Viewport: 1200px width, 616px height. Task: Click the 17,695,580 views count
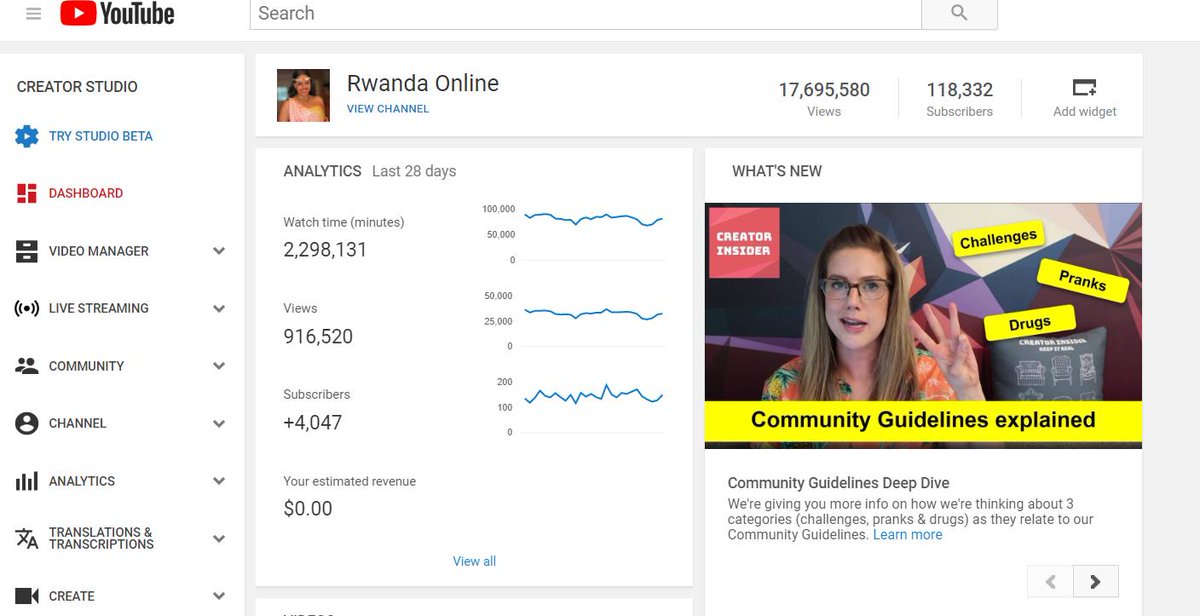pyautogui.click(x=824, y=90)
